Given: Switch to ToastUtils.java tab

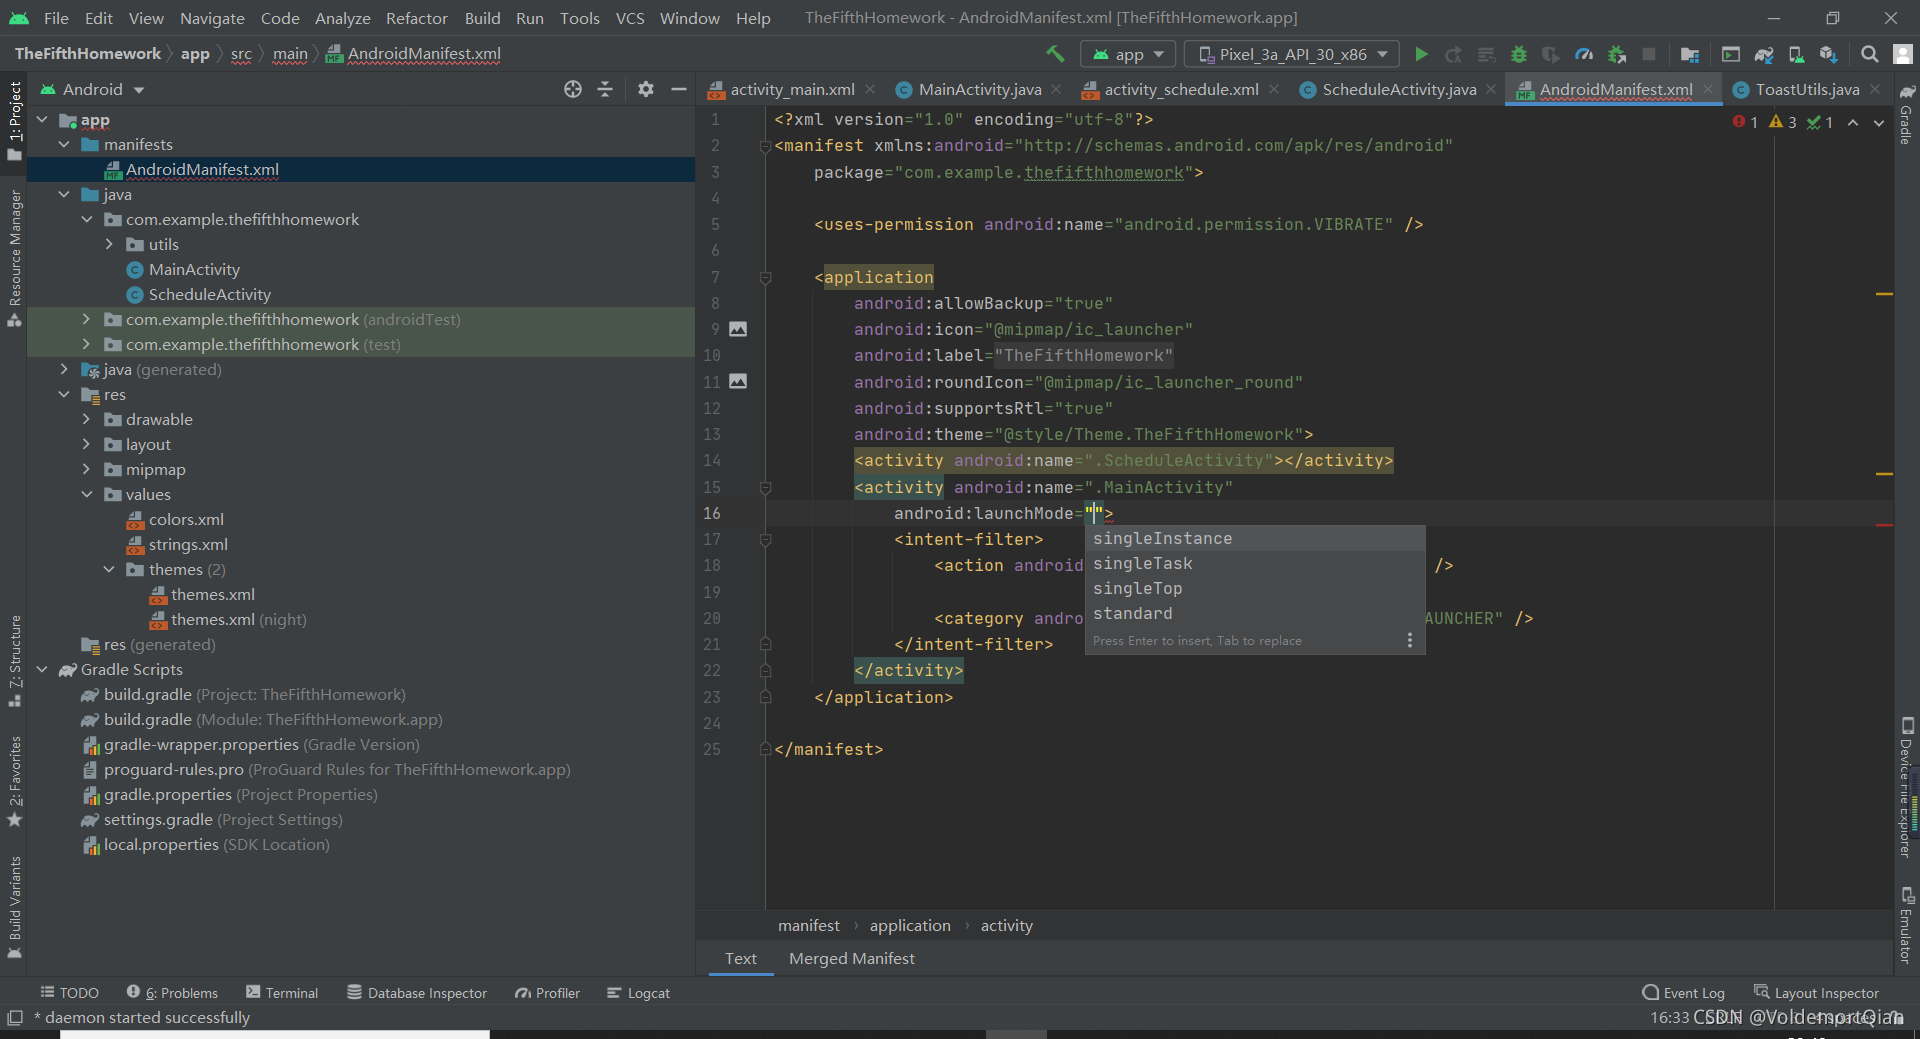Looking at the screenshot, I should pos(1807,89).
